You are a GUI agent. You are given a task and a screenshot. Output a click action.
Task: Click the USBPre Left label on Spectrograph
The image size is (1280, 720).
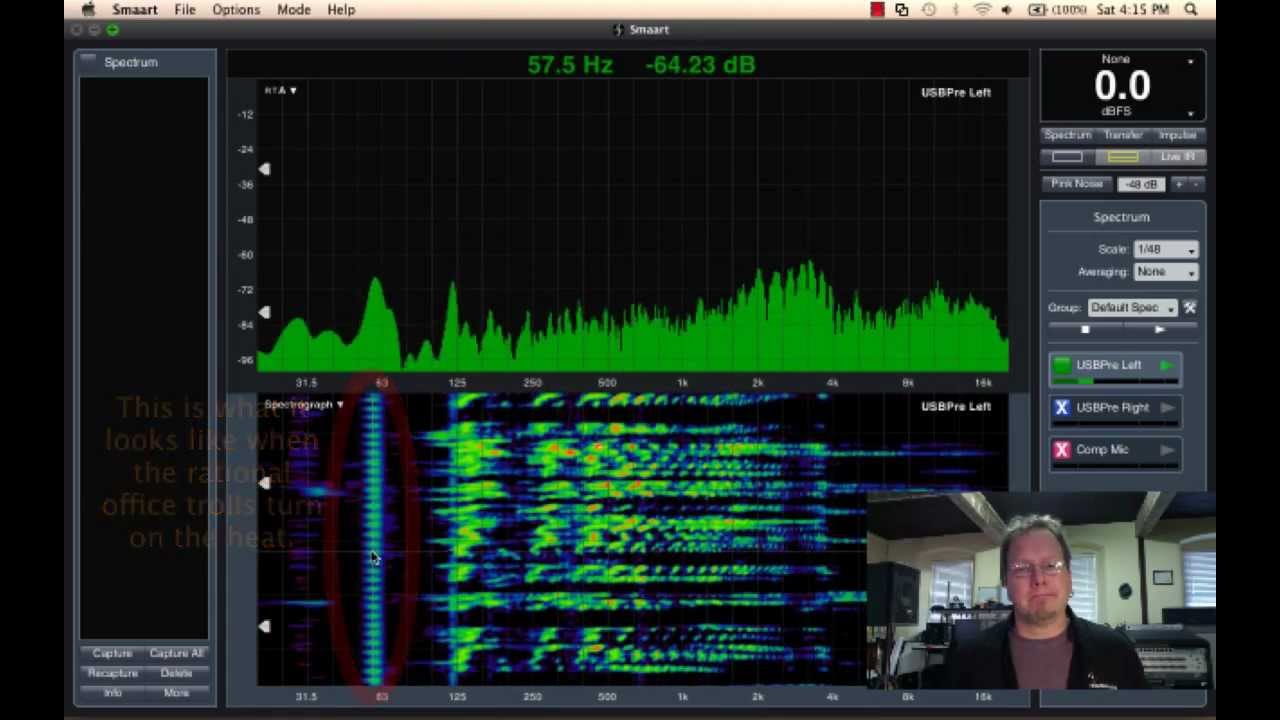pyautogui.click(x=956, y=406)
